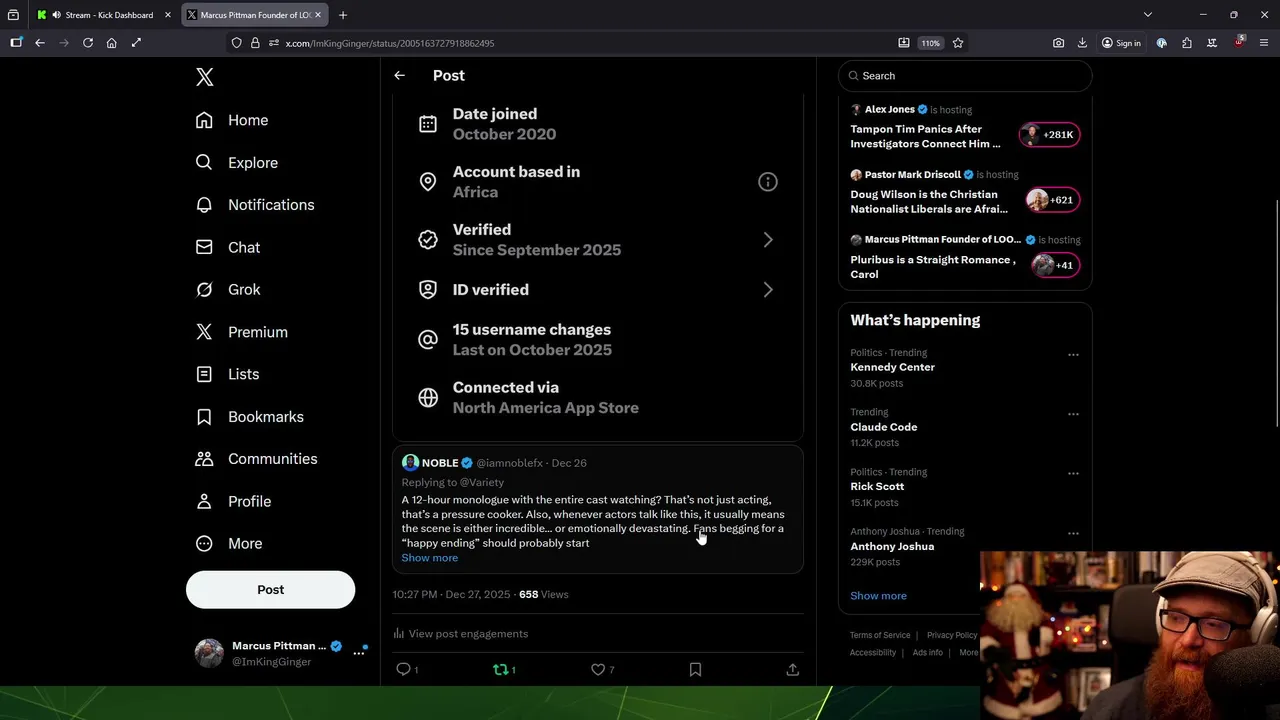Reload the page
1280x720 pixels.
click(x=88, y=43)
